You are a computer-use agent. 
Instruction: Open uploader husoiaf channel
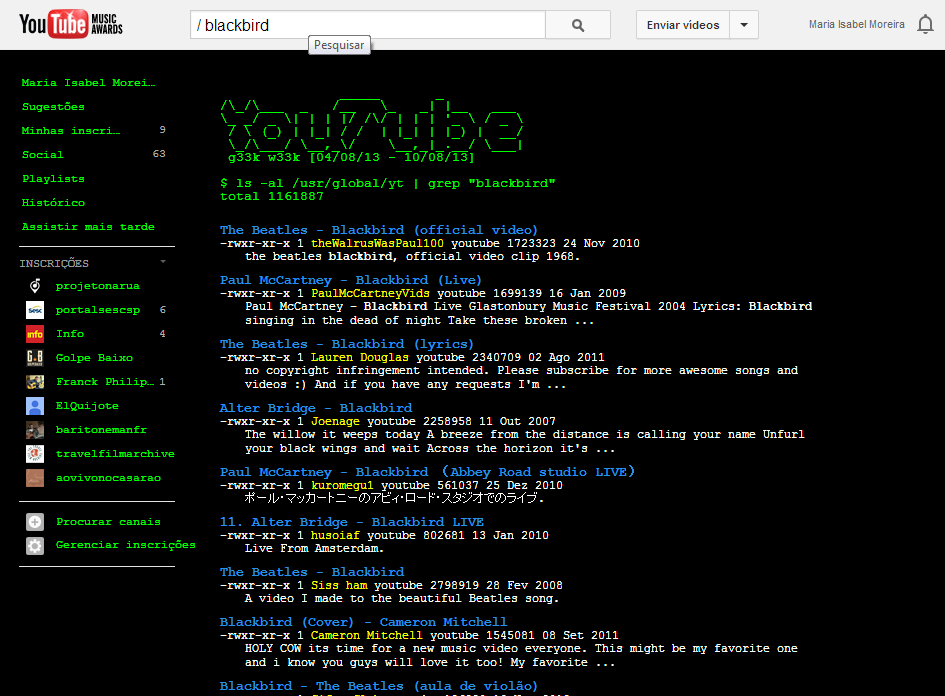(x=335, y=535)
